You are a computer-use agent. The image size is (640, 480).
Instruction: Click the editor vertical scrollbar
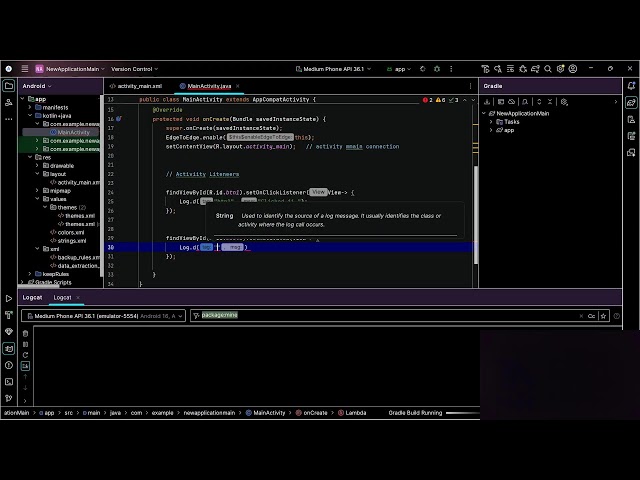(476, 214)
